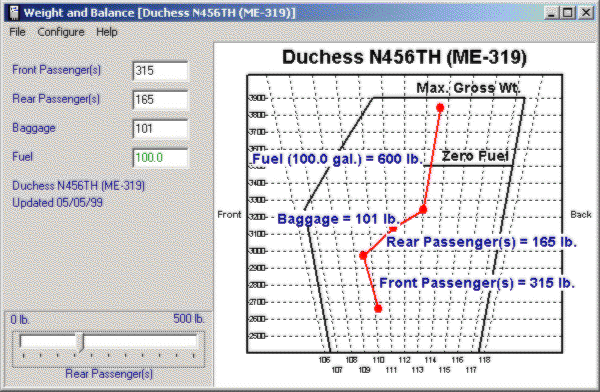Maximize the Weight and Balance window
Image resolution: width=600 pixels, height=392 pixels.
[x=567, y=13]
